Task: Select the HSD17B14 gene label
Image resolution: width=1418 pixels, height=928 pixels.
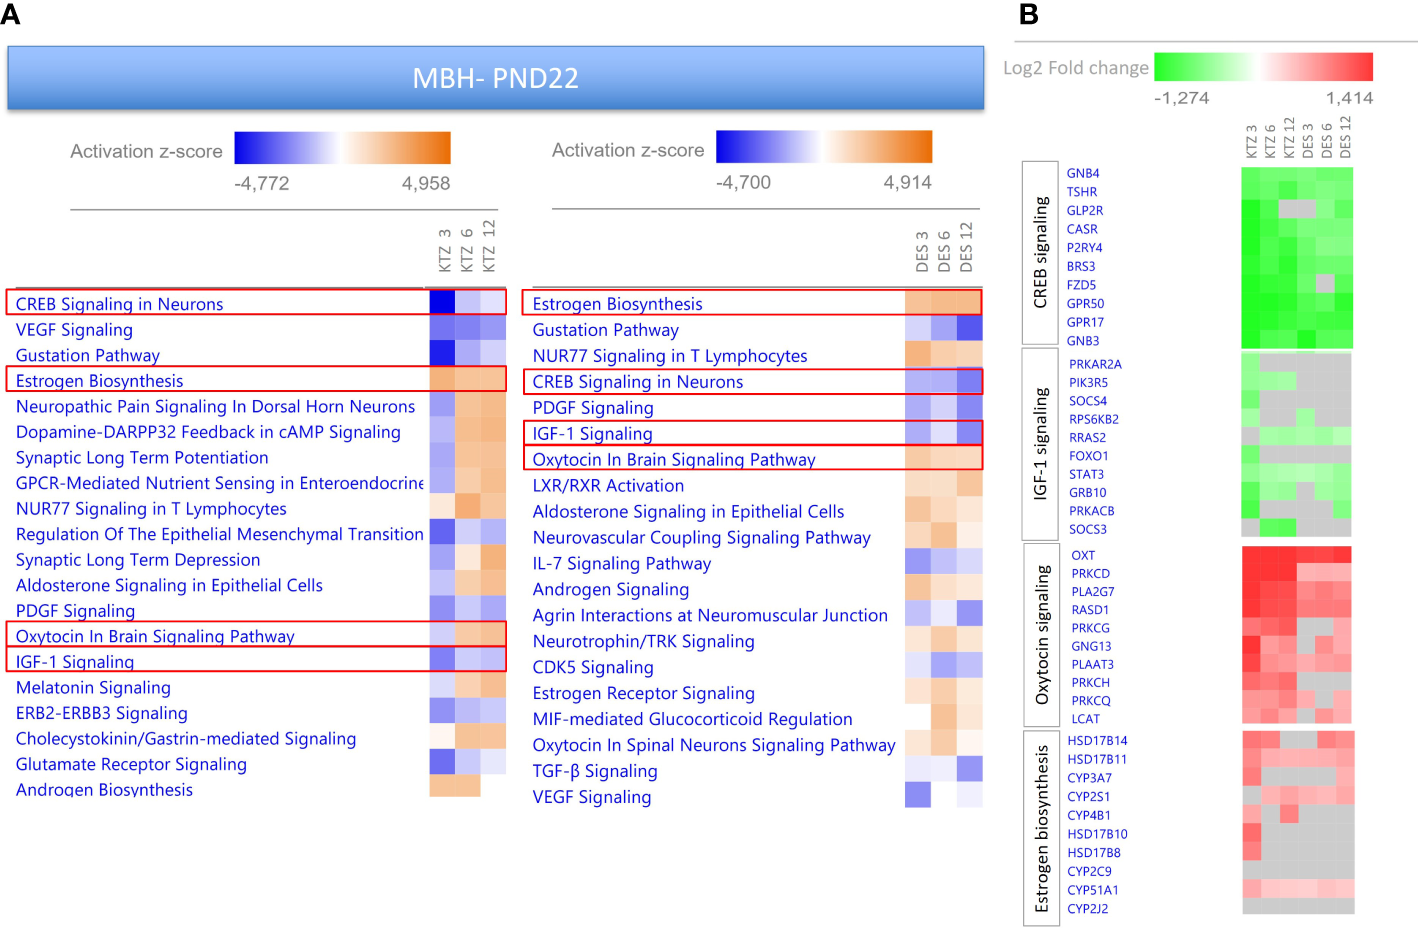Action: [1097, 741]
